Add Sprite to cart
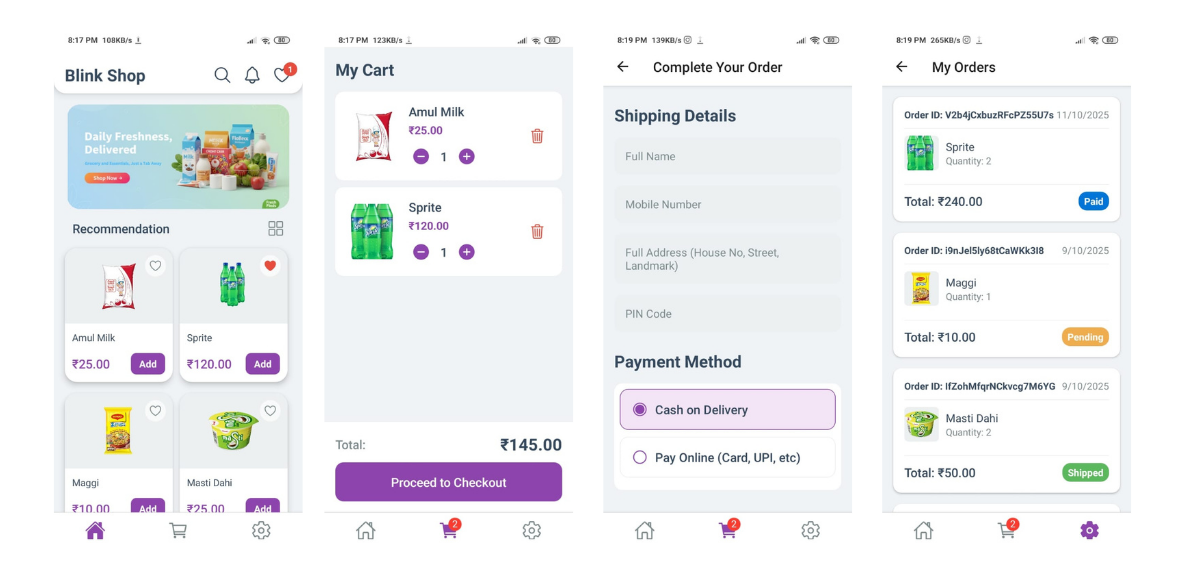The height and width of the screenshot is (569, 1183). pos(263,364)
